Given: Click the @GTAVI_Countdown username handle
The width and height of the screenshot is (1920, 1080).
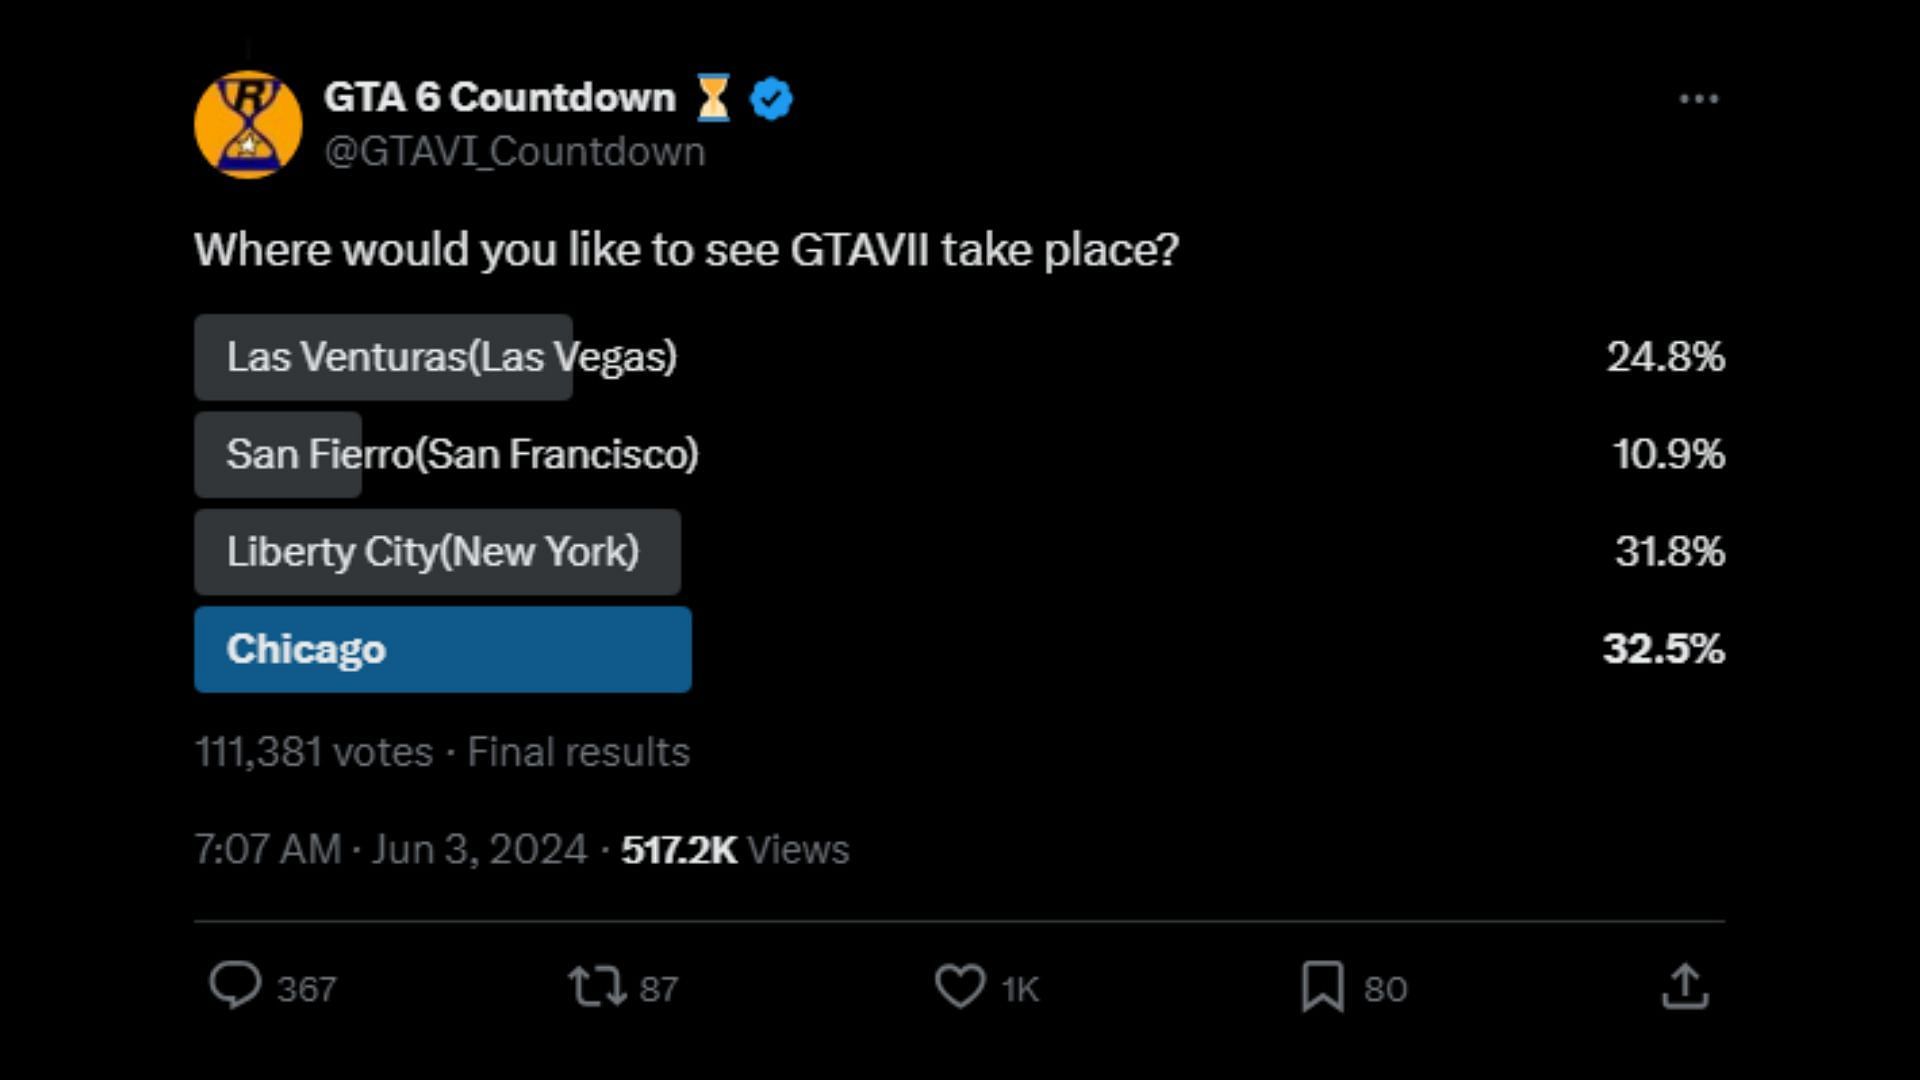Looking at the screenshot, I should 516,150.
